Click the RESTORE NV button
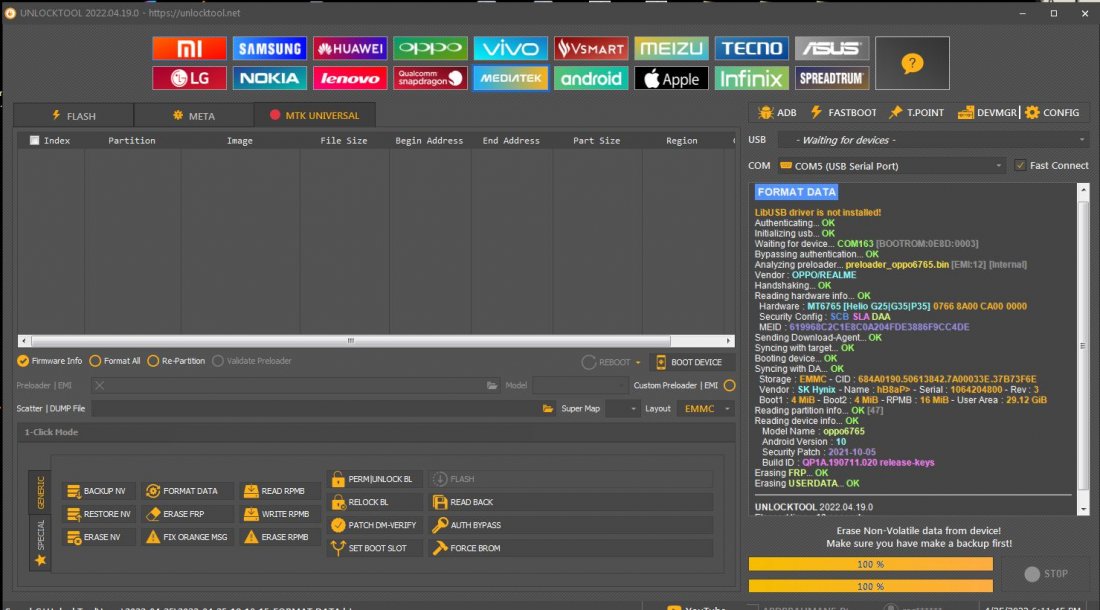 pyautogui.click(x=99, y=514)
